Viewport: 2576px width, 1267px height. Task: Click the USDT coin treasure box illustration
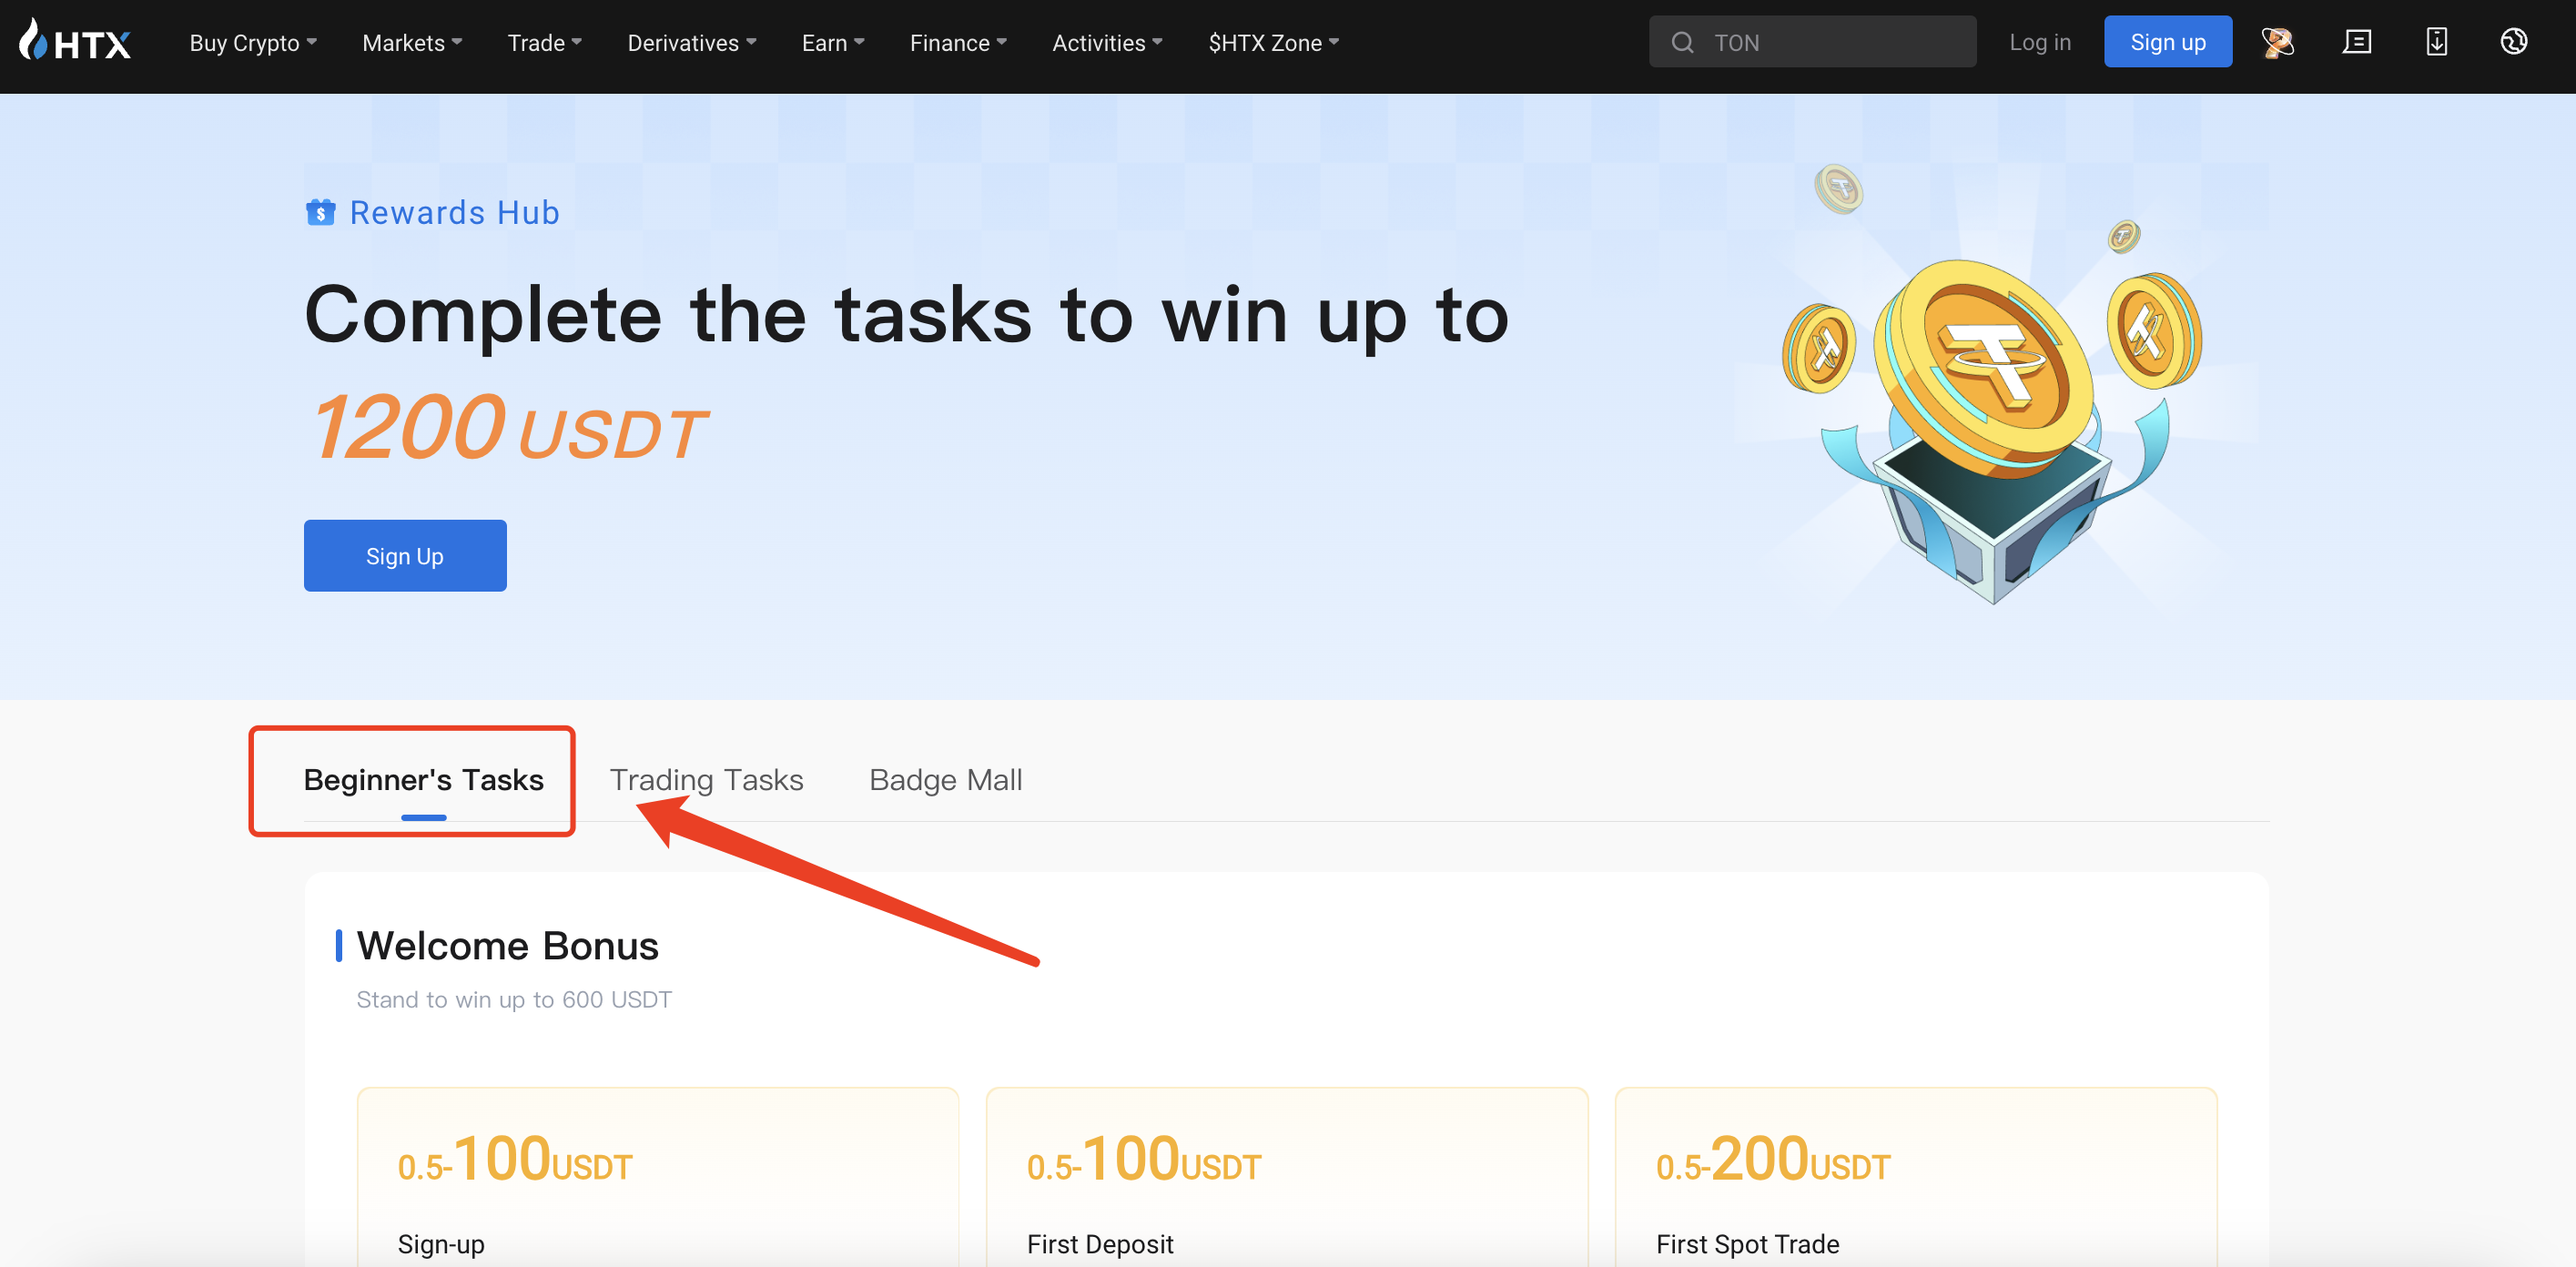tap(1993, 400)
